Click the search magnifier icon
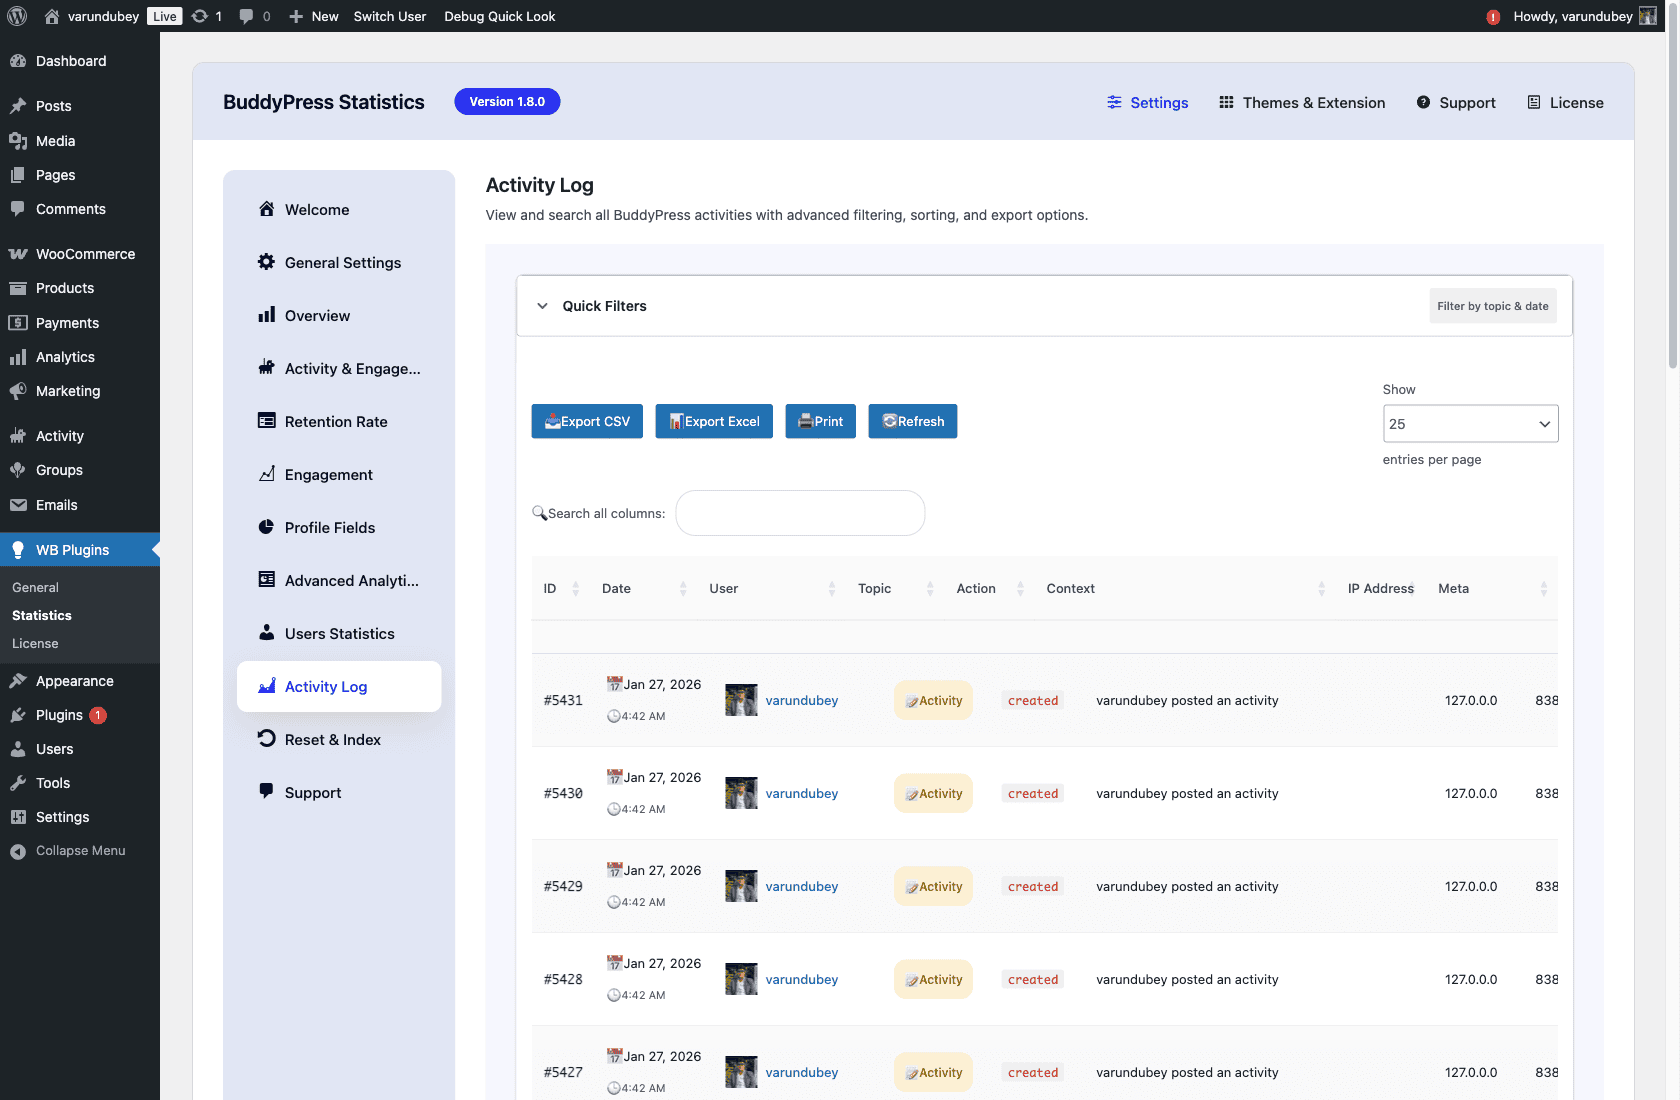1680x1100 pixels. (x=539, y=513)
